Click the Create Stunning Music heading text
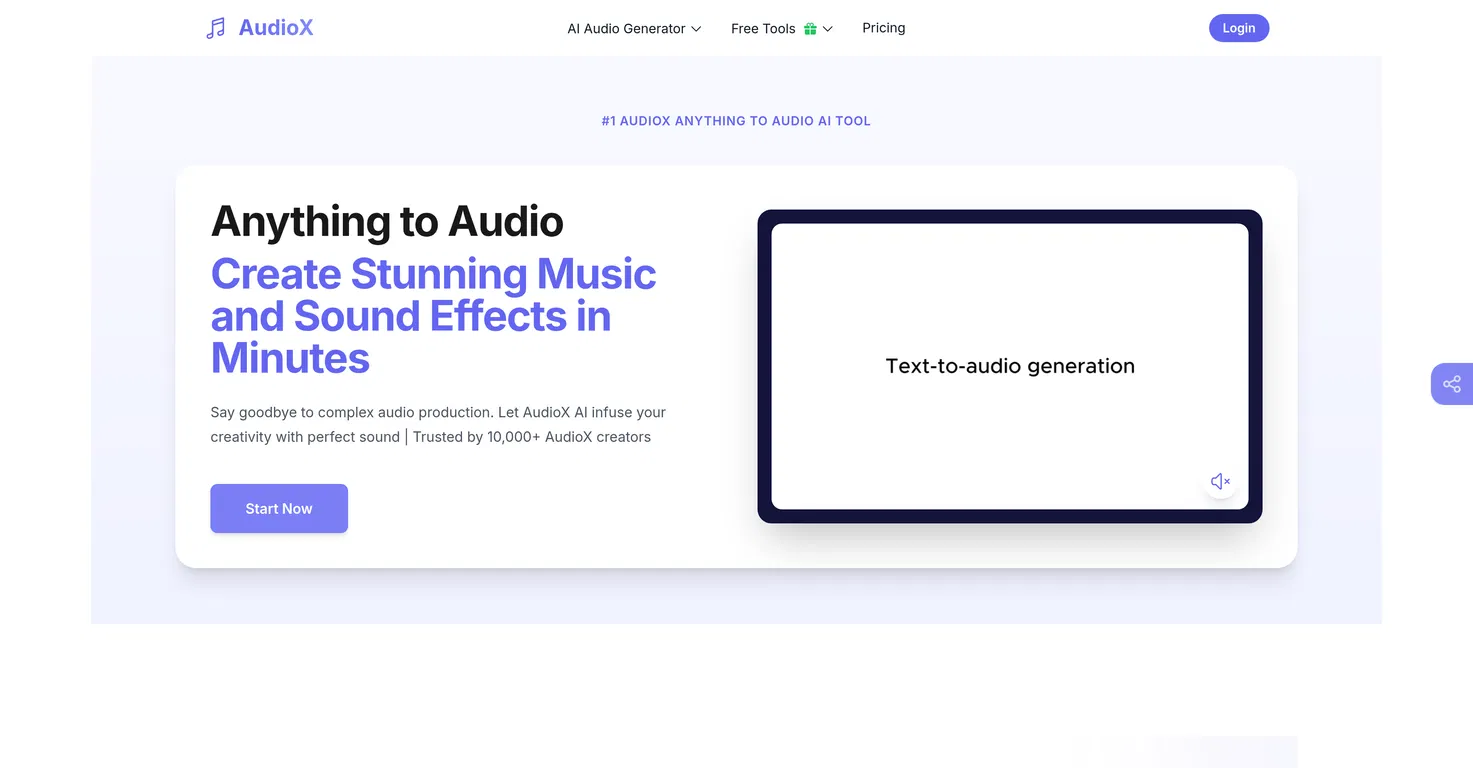This screenshot has width=1473, height=768. click(433, 315)
